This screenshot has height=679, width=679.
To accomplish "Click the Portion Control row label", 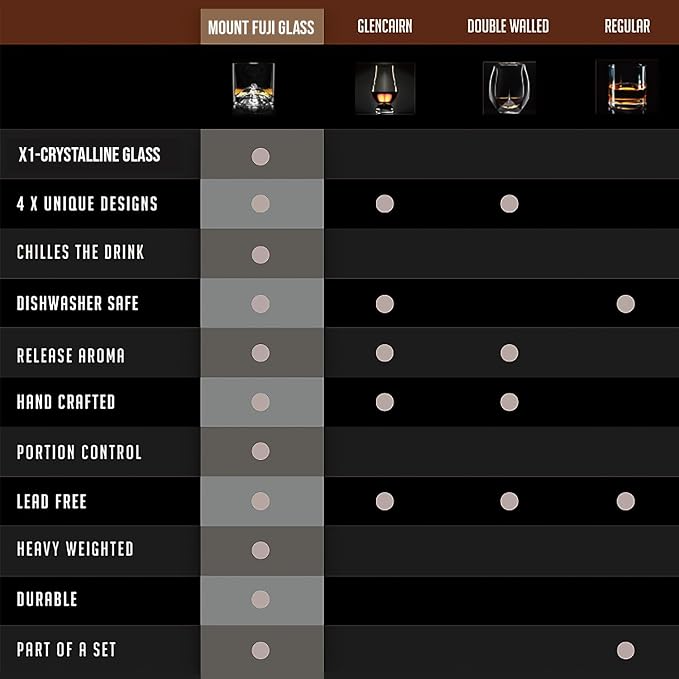I will (x=79, y=452).
